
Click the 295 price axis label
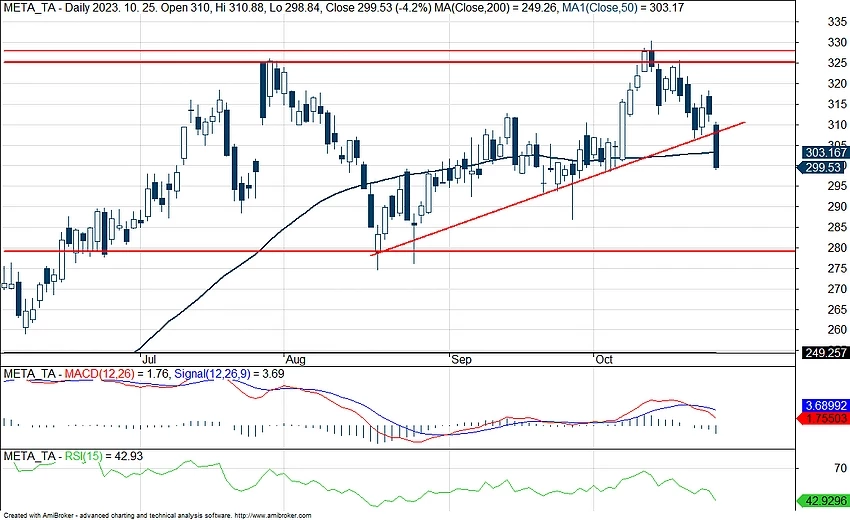(x=837, y=186)
